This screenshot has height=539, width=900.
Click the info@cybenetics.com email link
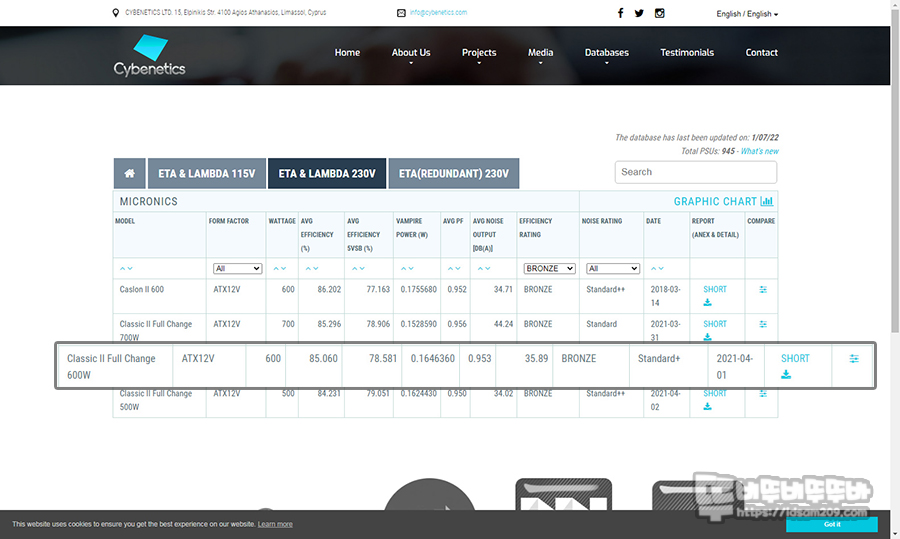pos(438,12)
